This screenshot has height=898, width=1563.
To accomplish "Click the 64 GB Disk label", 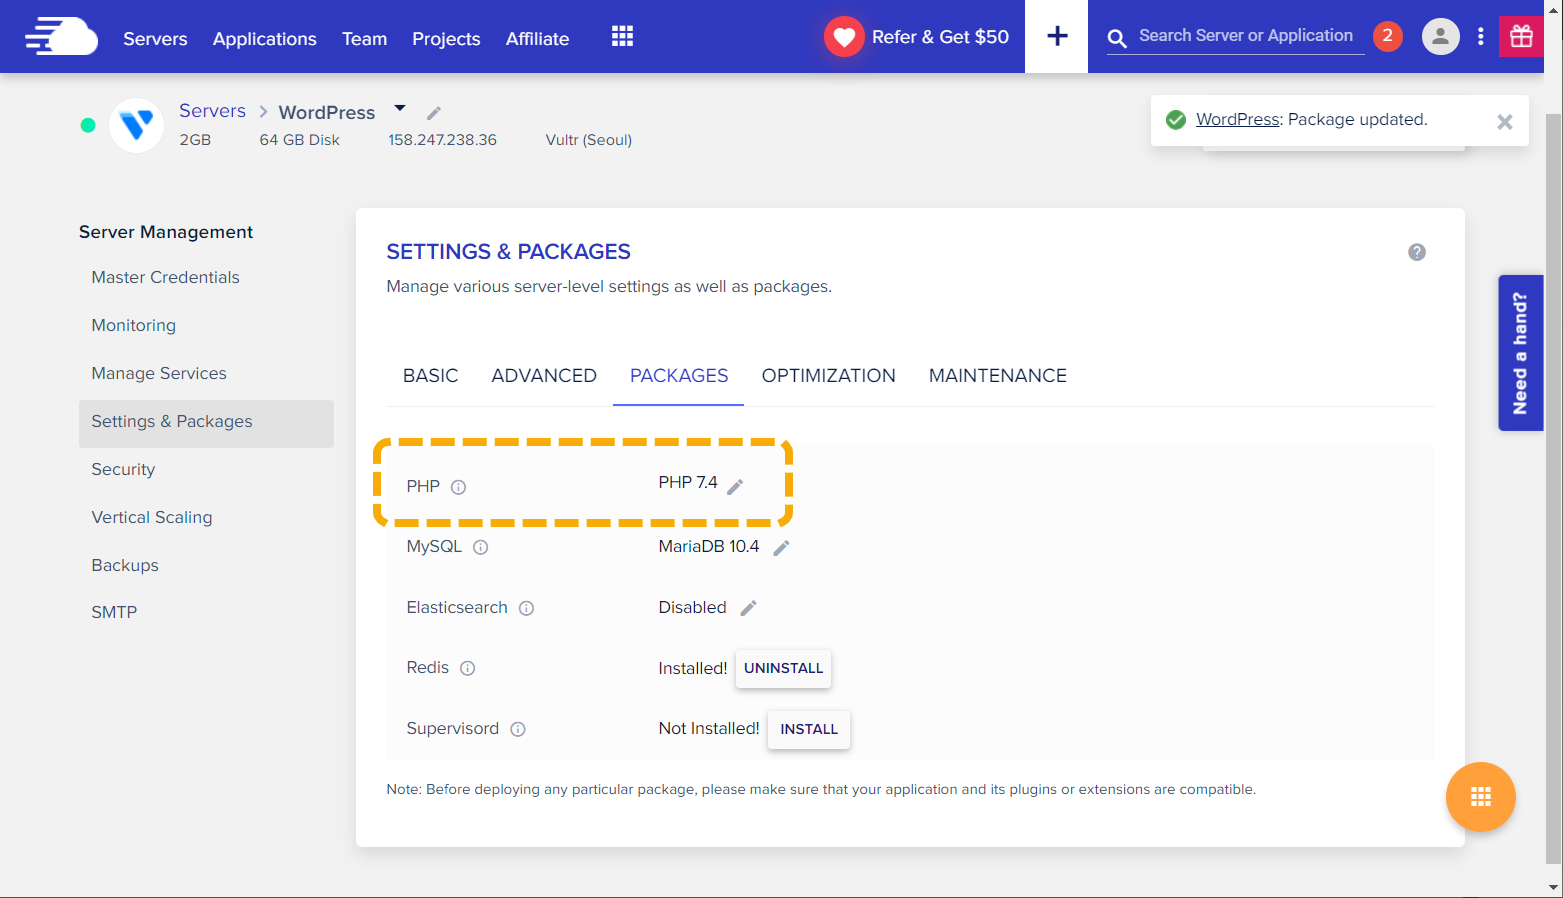I will pyautogui.click(x=300, y=140).
